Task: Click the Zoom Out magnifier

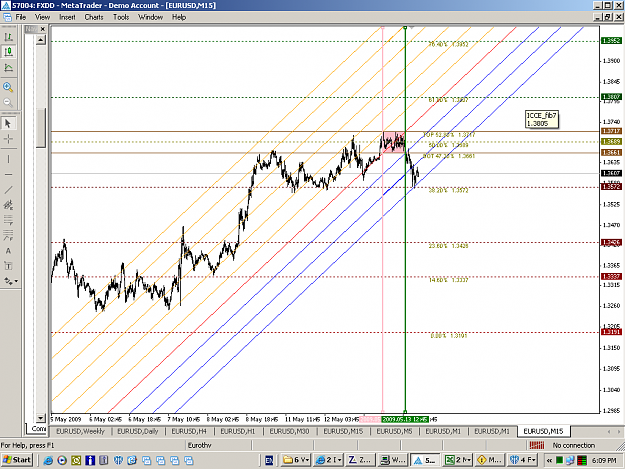Action: [x=8, y=103]
